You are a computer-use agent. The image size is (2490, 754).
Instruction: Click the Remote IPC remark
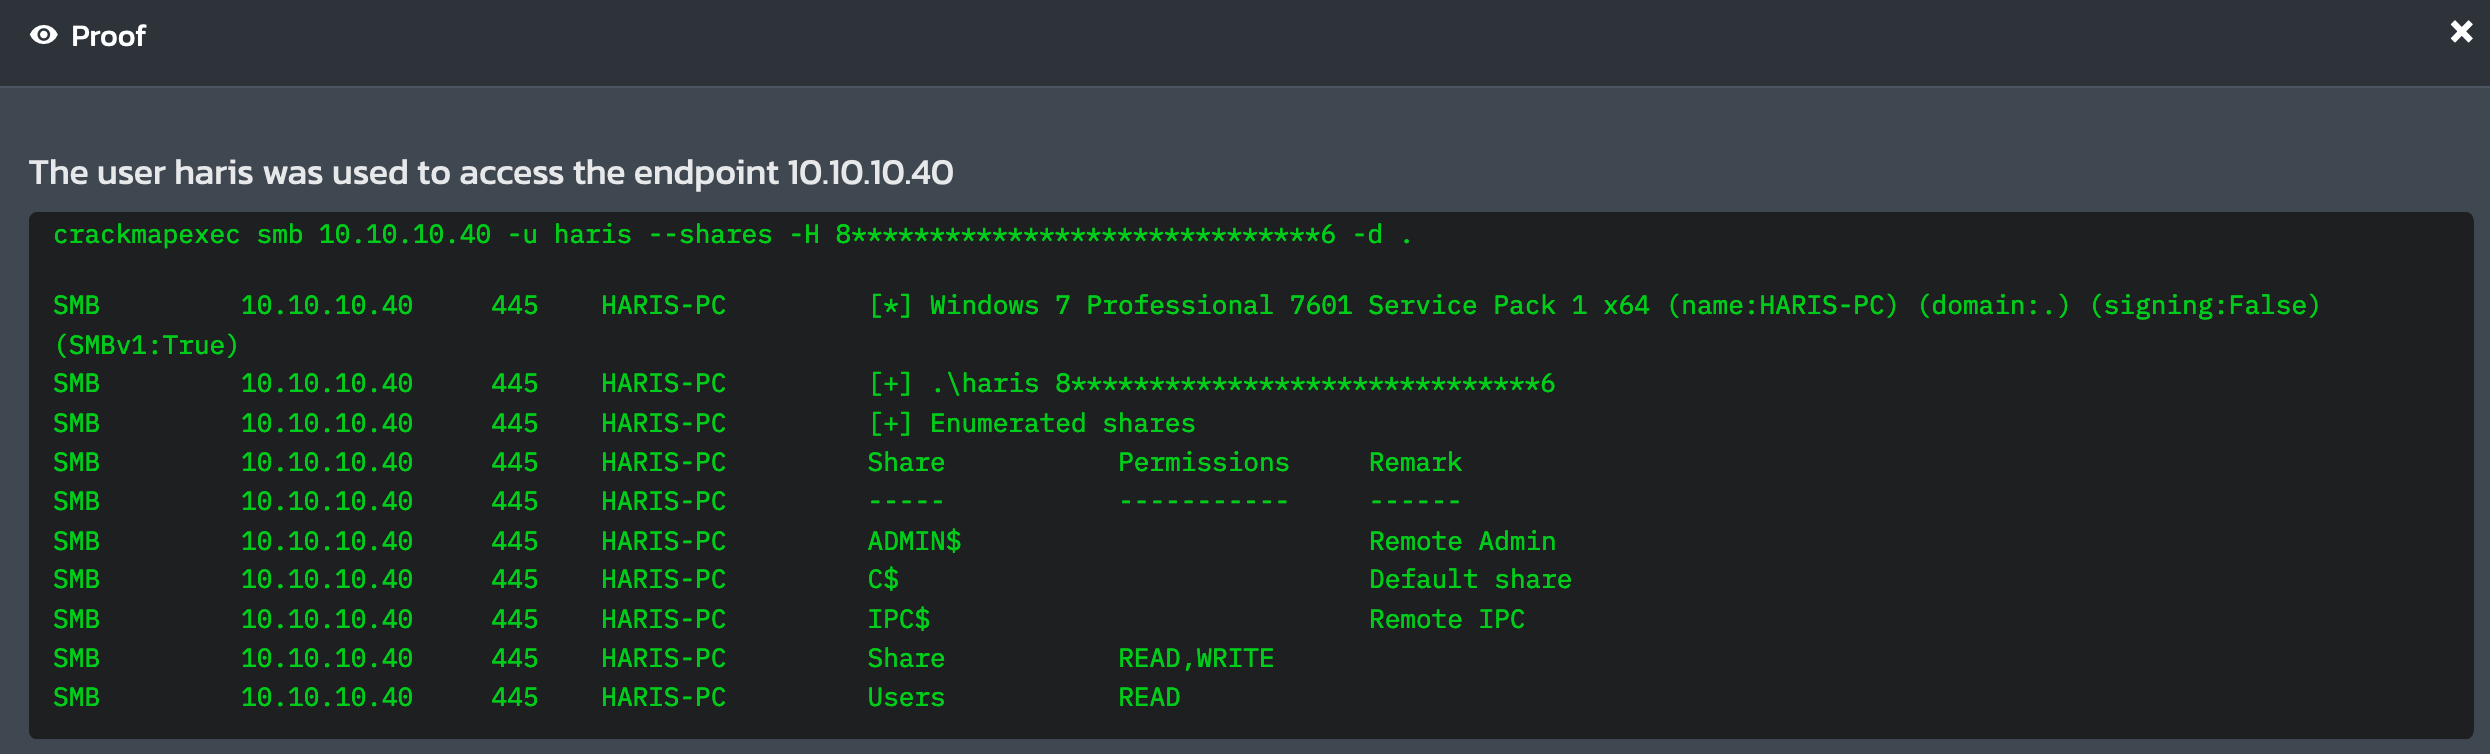coord(1446,619)
